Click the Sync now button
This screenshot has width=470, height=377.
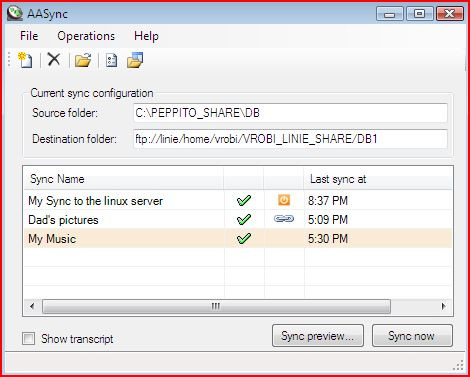click(412, 336)
